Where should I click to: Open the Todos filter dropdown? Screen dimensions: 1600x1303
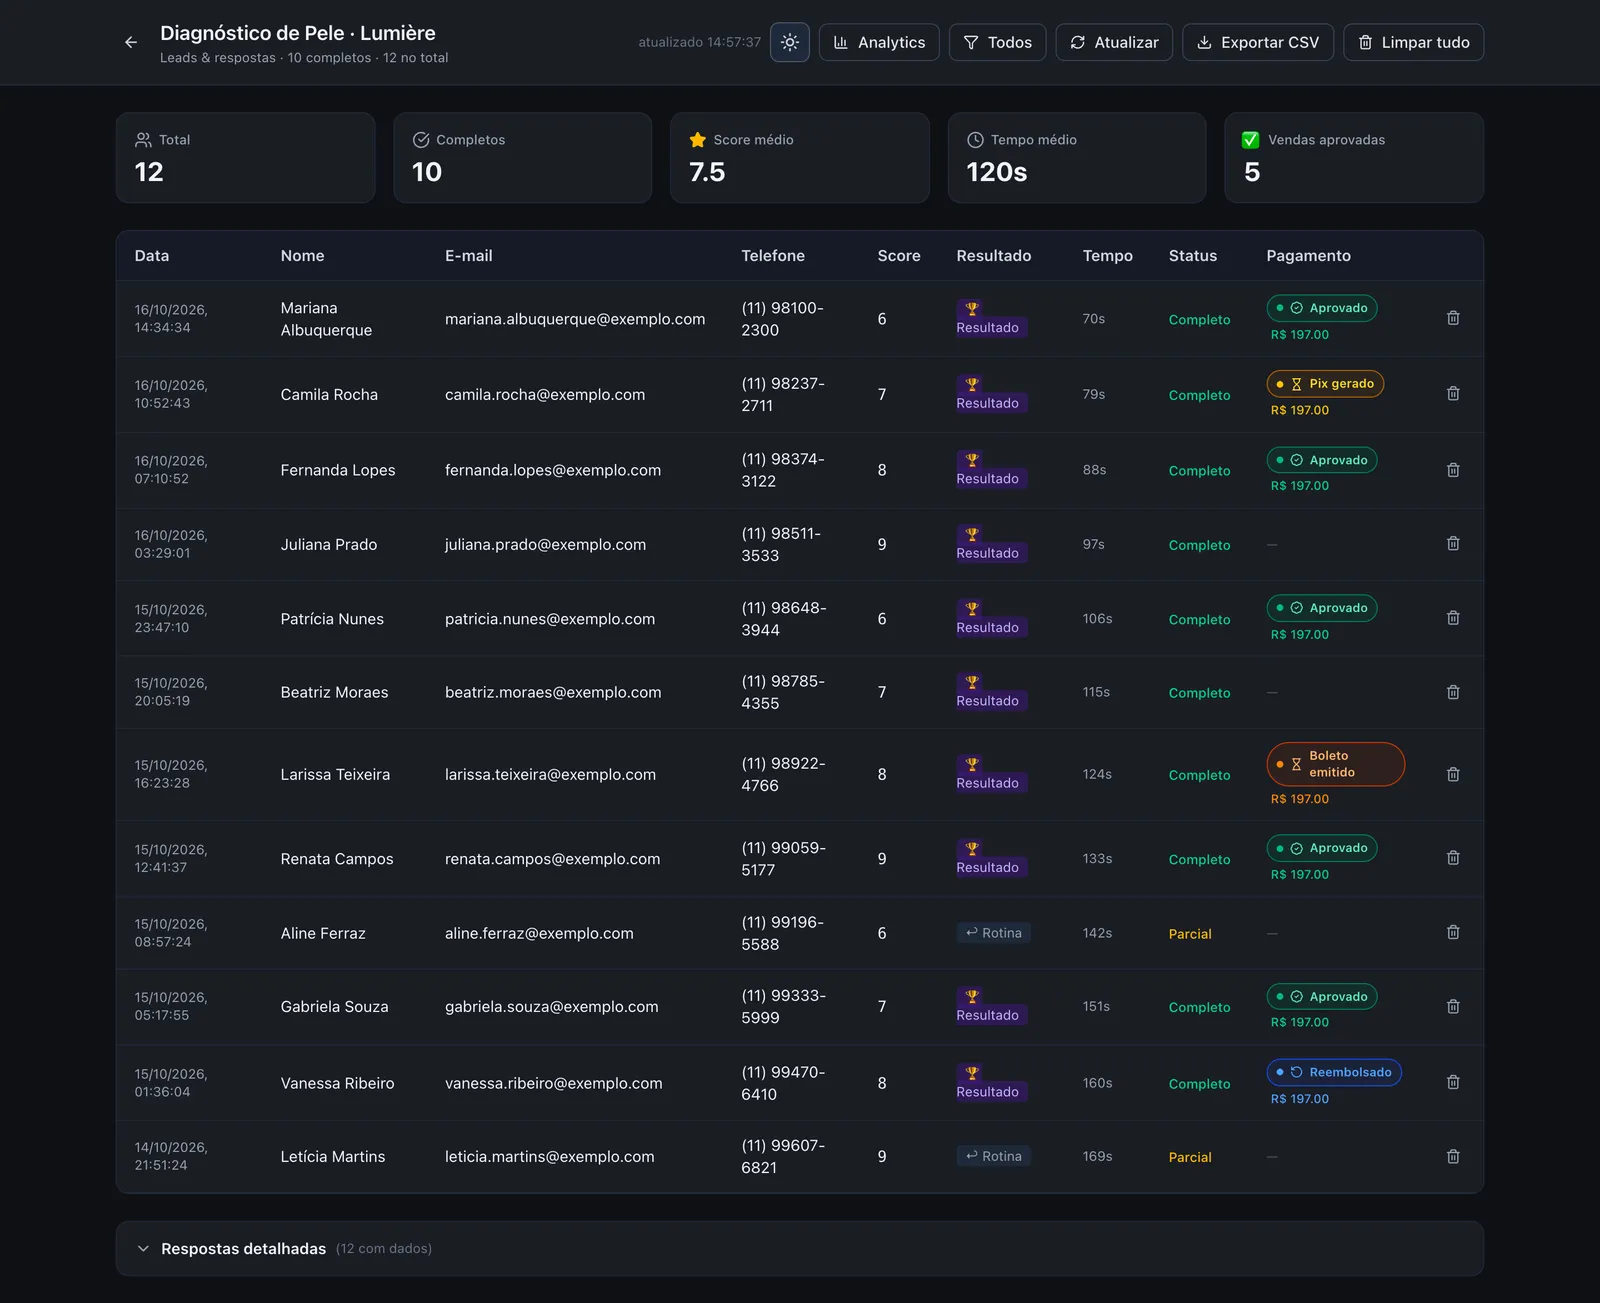click(998, 43)
